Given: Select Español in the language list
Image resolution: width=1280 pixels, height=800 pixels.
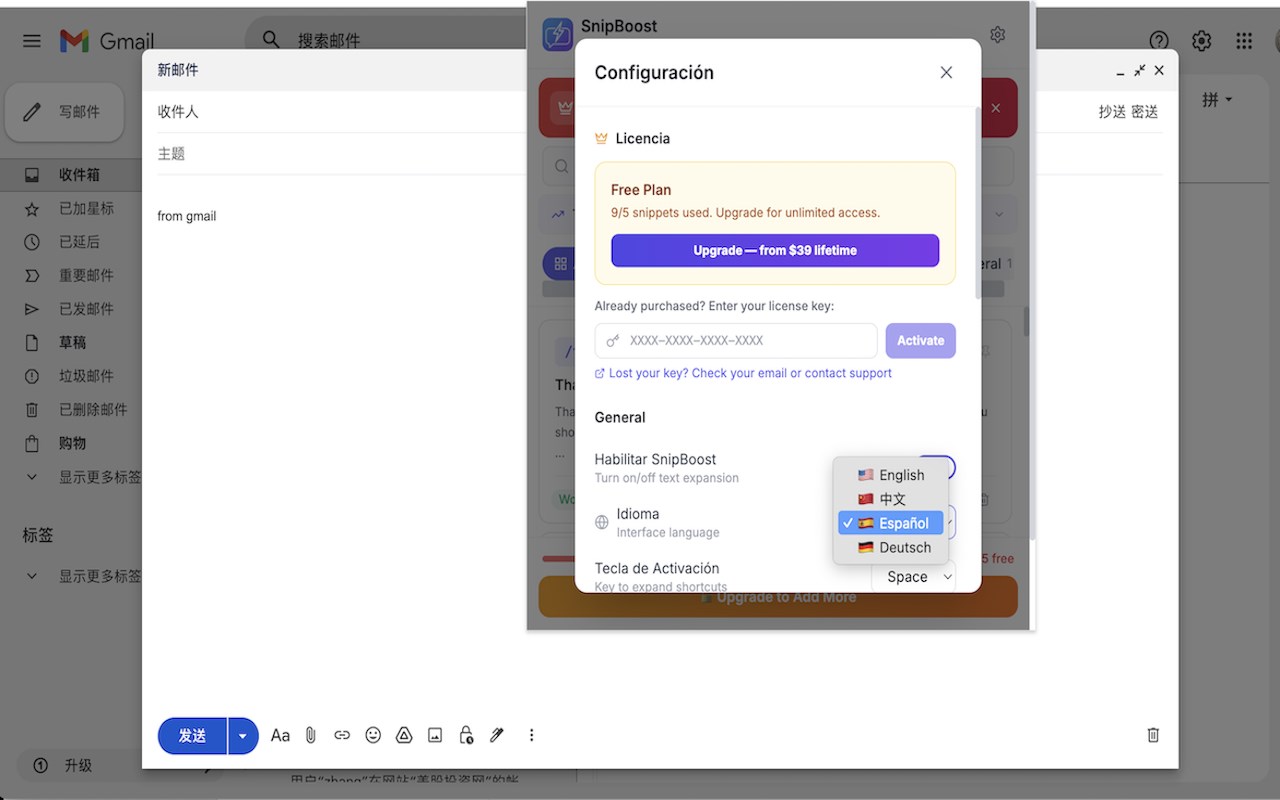Looking at the screenshot, I should (891, 523).
